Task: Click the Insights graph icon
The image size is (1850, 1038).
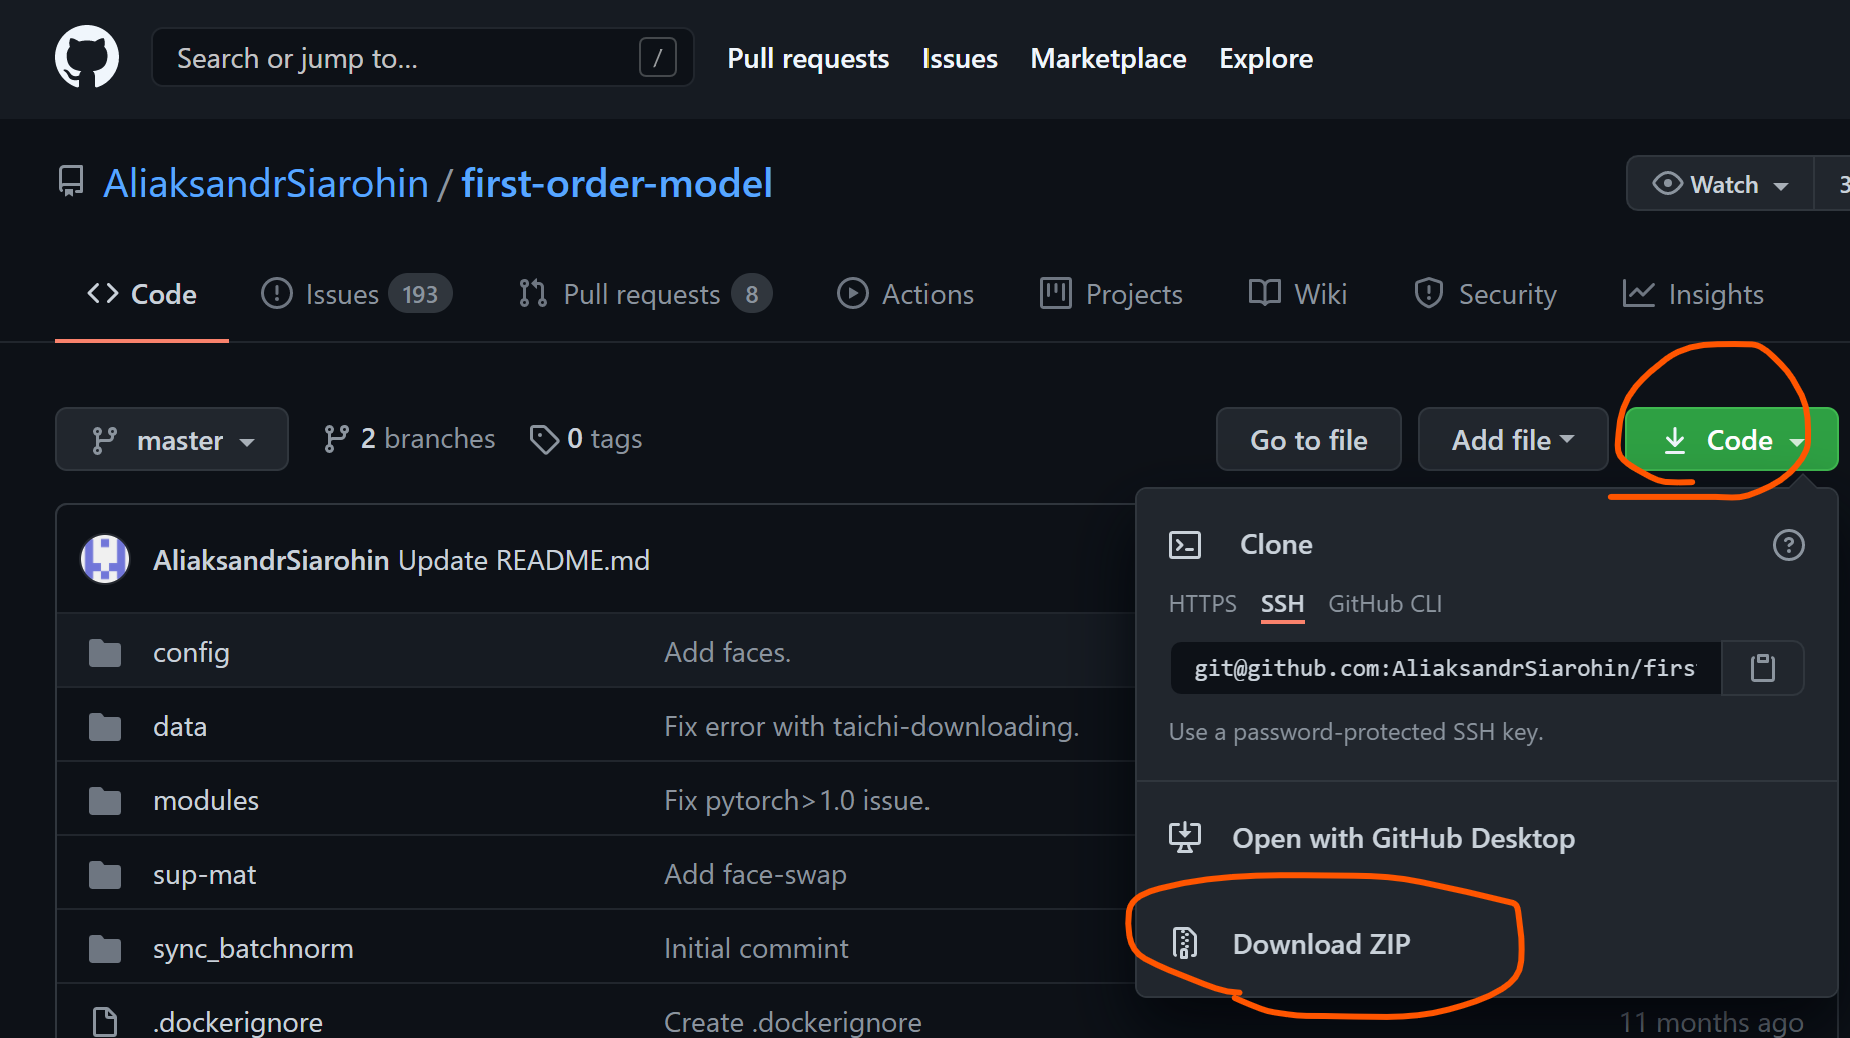Action: (x=1638, y=293)
